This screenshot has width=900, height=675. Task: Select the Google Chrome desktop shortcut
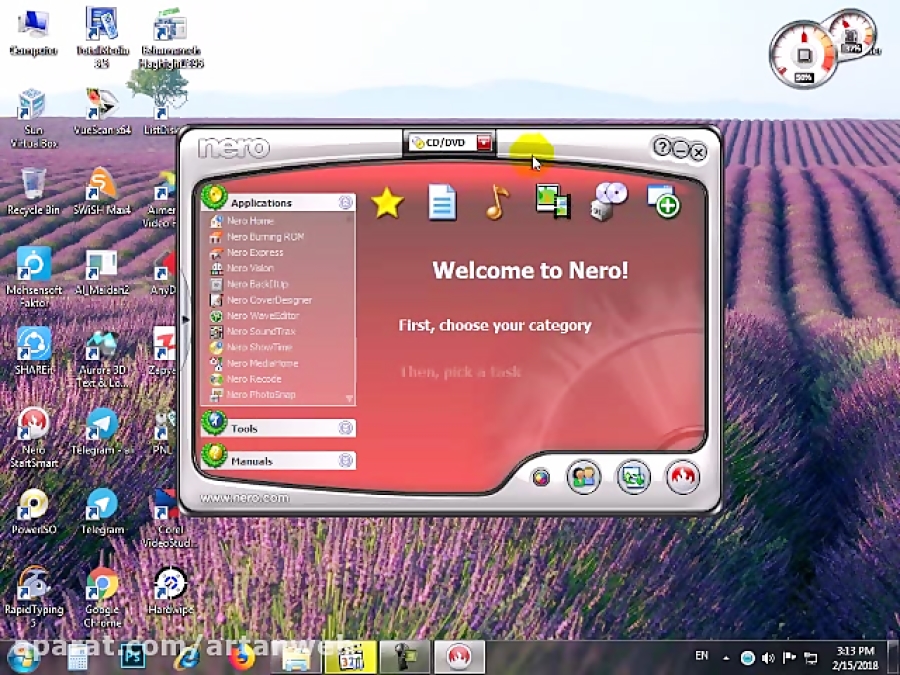[102, 597]
